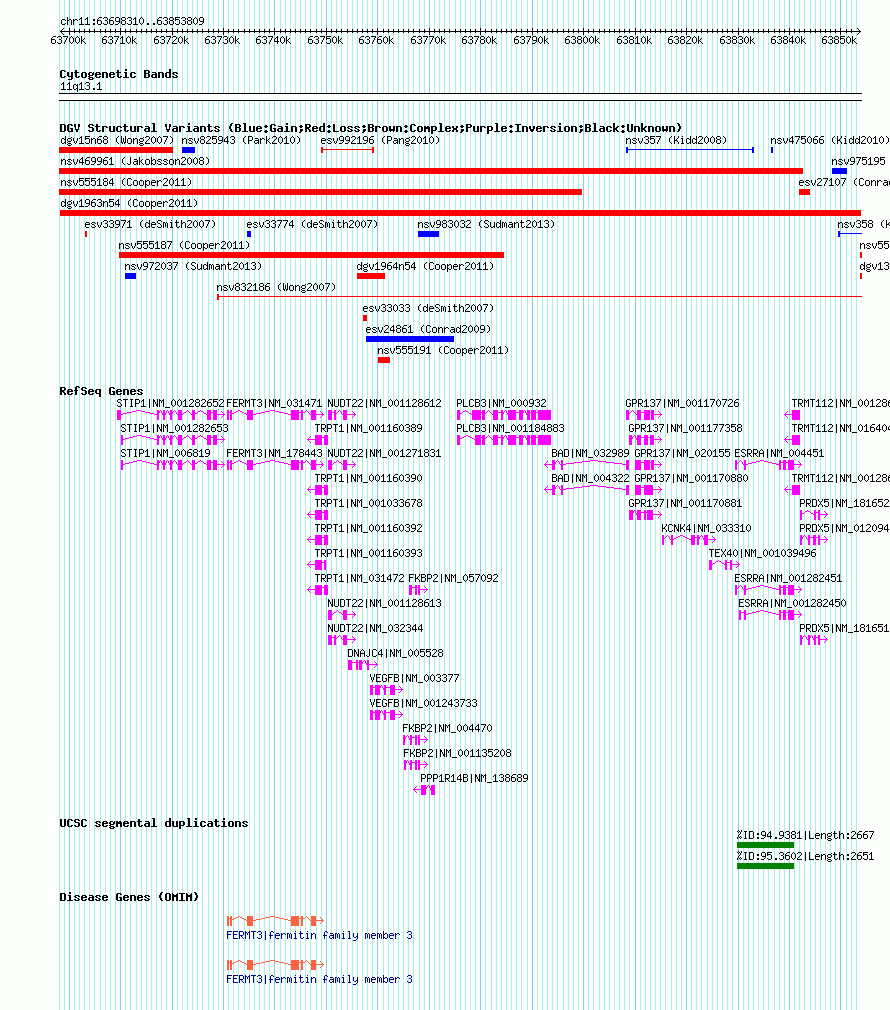Image resolution: width=890 pixels, height=1010 pixels.
Task: Open the nsv357 (Kidd2008) variant label
Action: [676, 140]
